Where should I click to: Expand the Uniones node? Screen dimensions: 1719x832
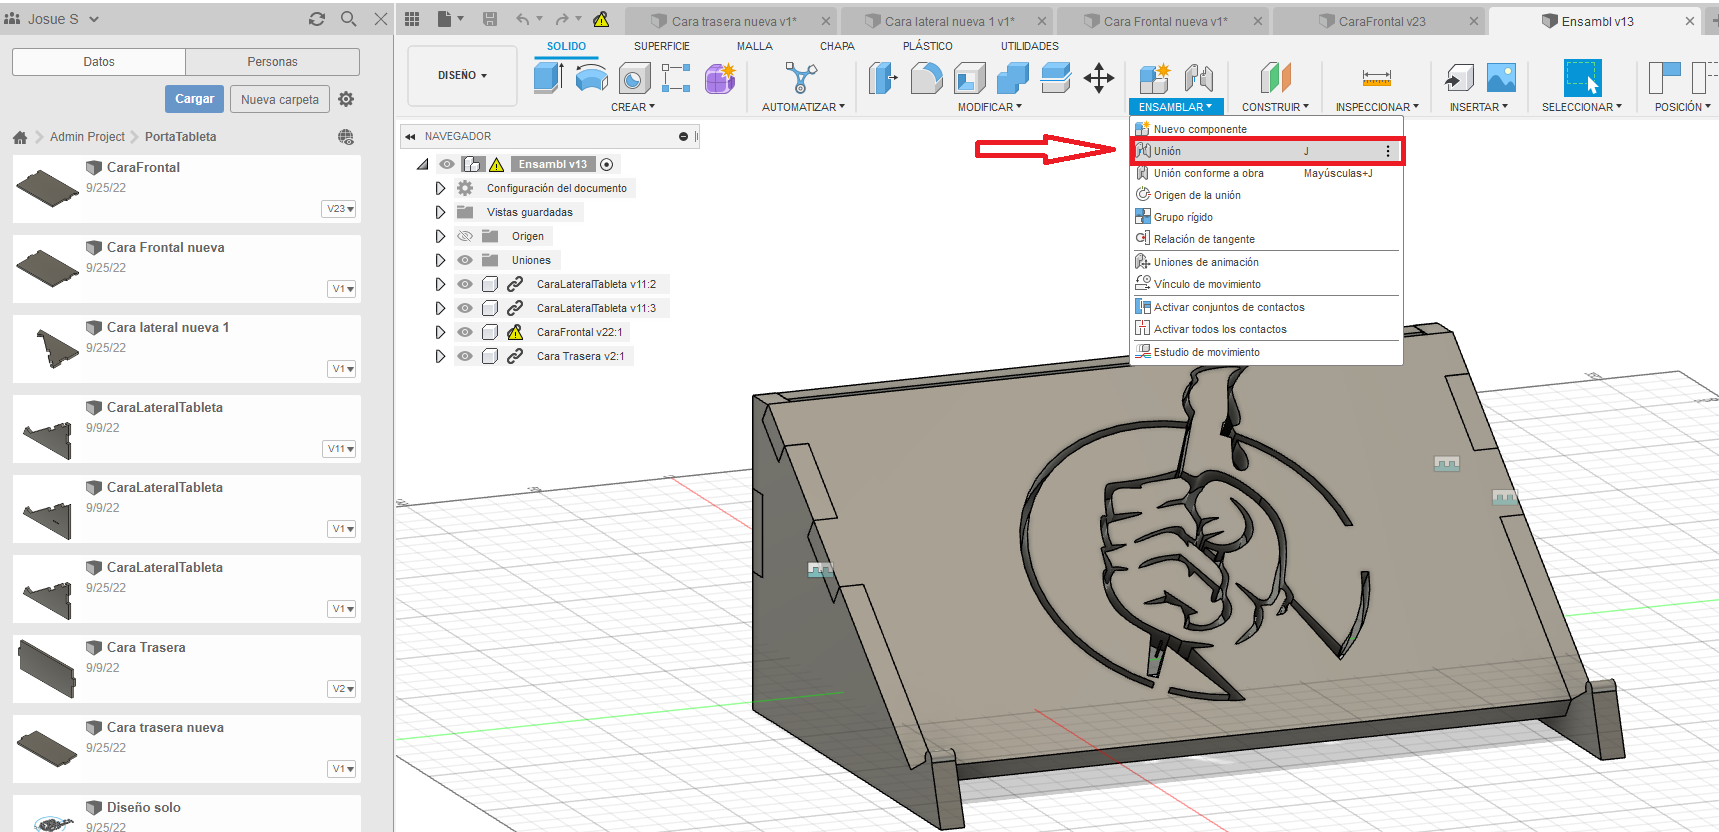[x=440, y=260]
